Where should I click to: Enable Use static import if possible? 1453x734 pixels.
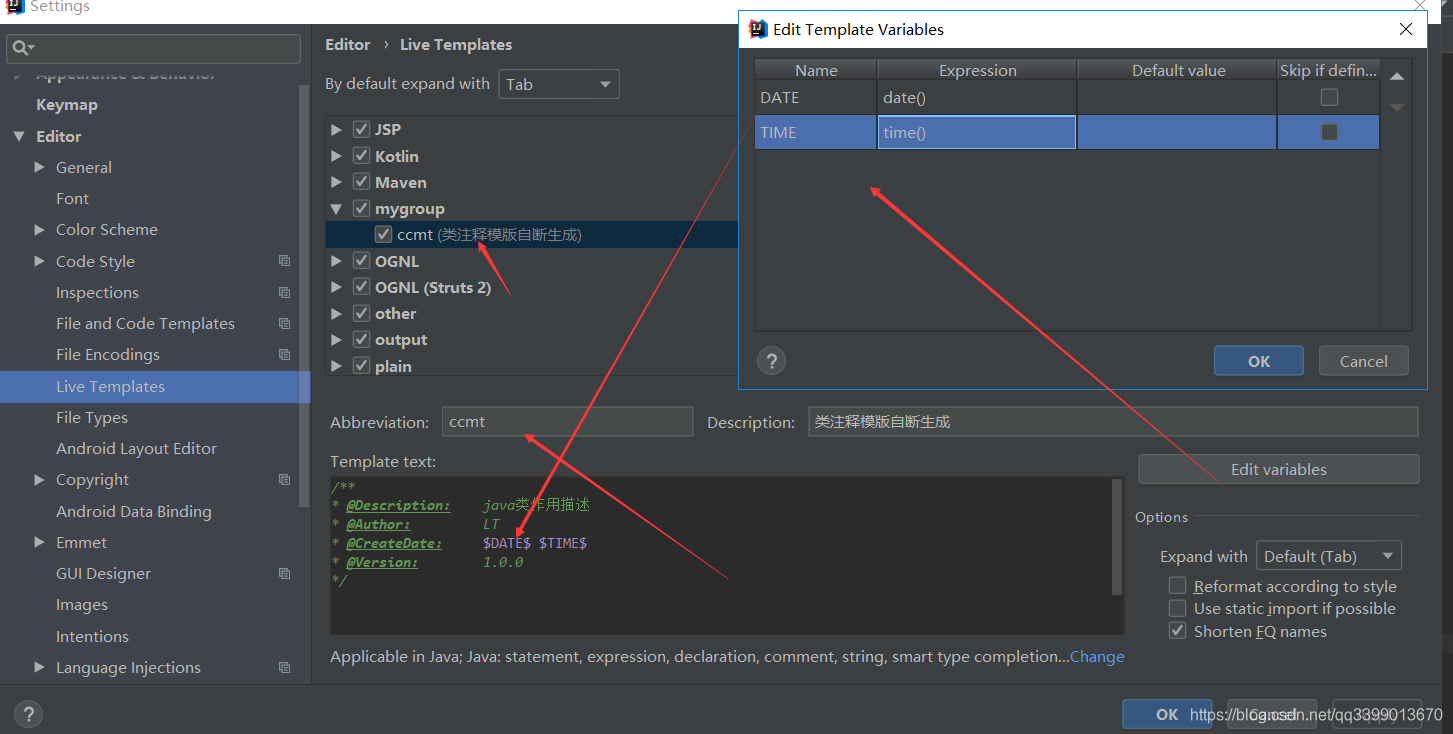click(x=1178, y=608)
